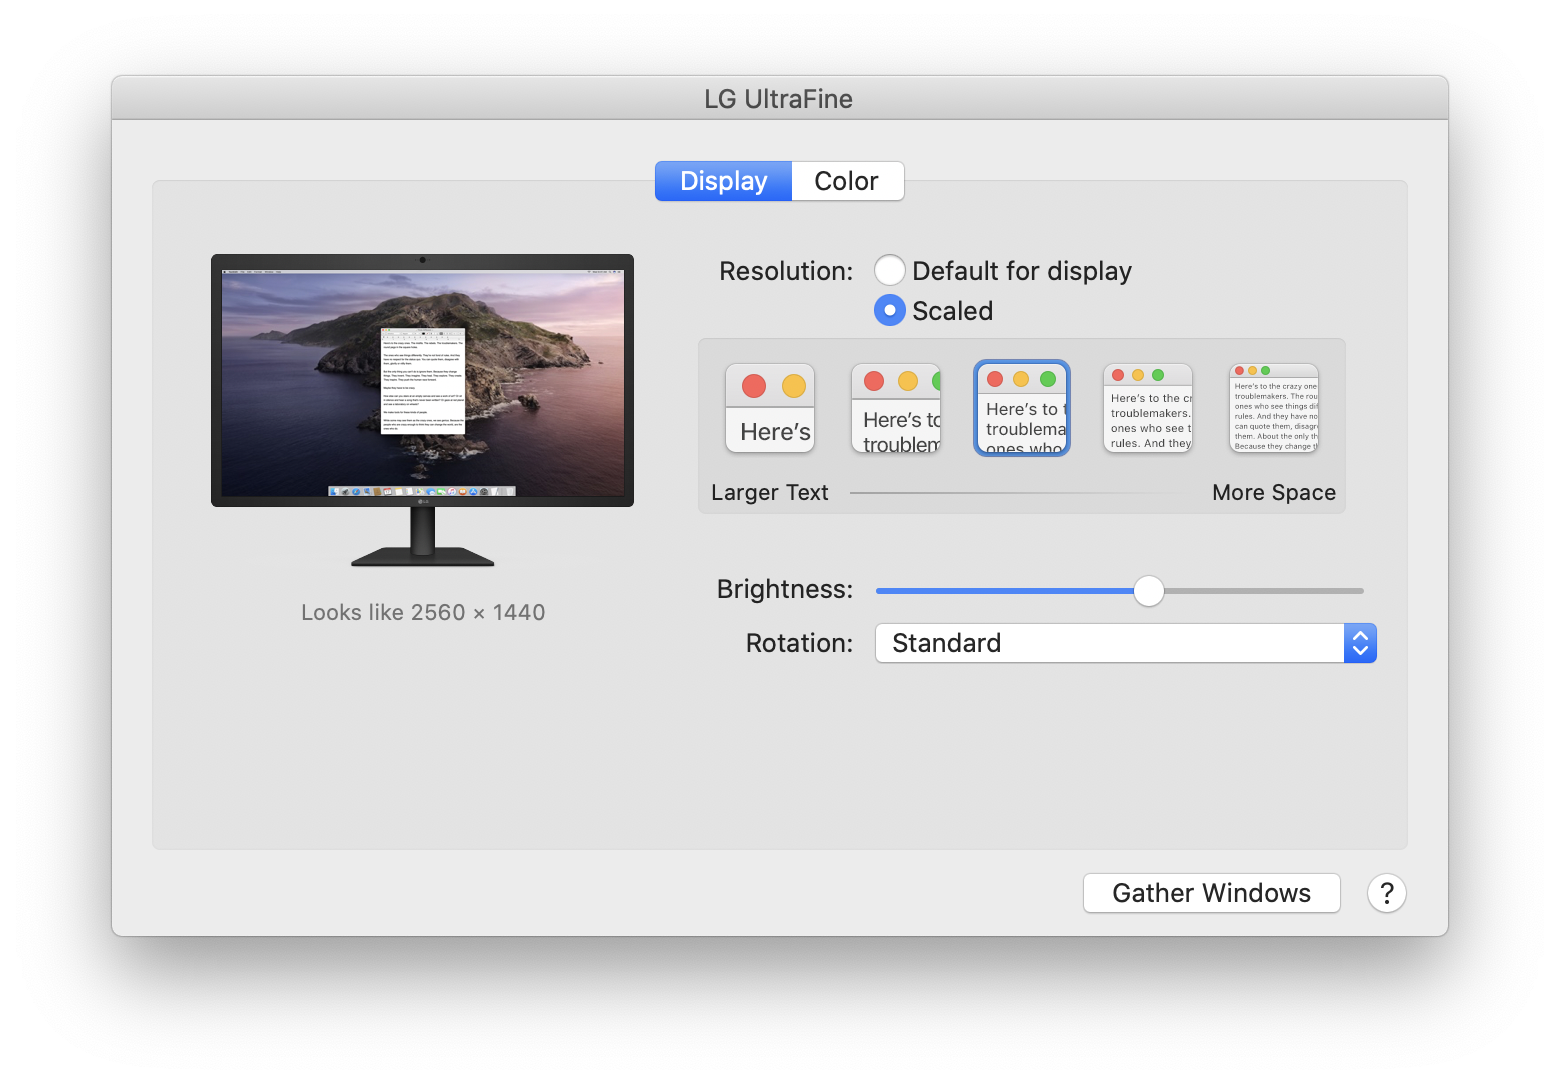Select the currently highlighted middle scaling option

click(x=1021, y=408)
